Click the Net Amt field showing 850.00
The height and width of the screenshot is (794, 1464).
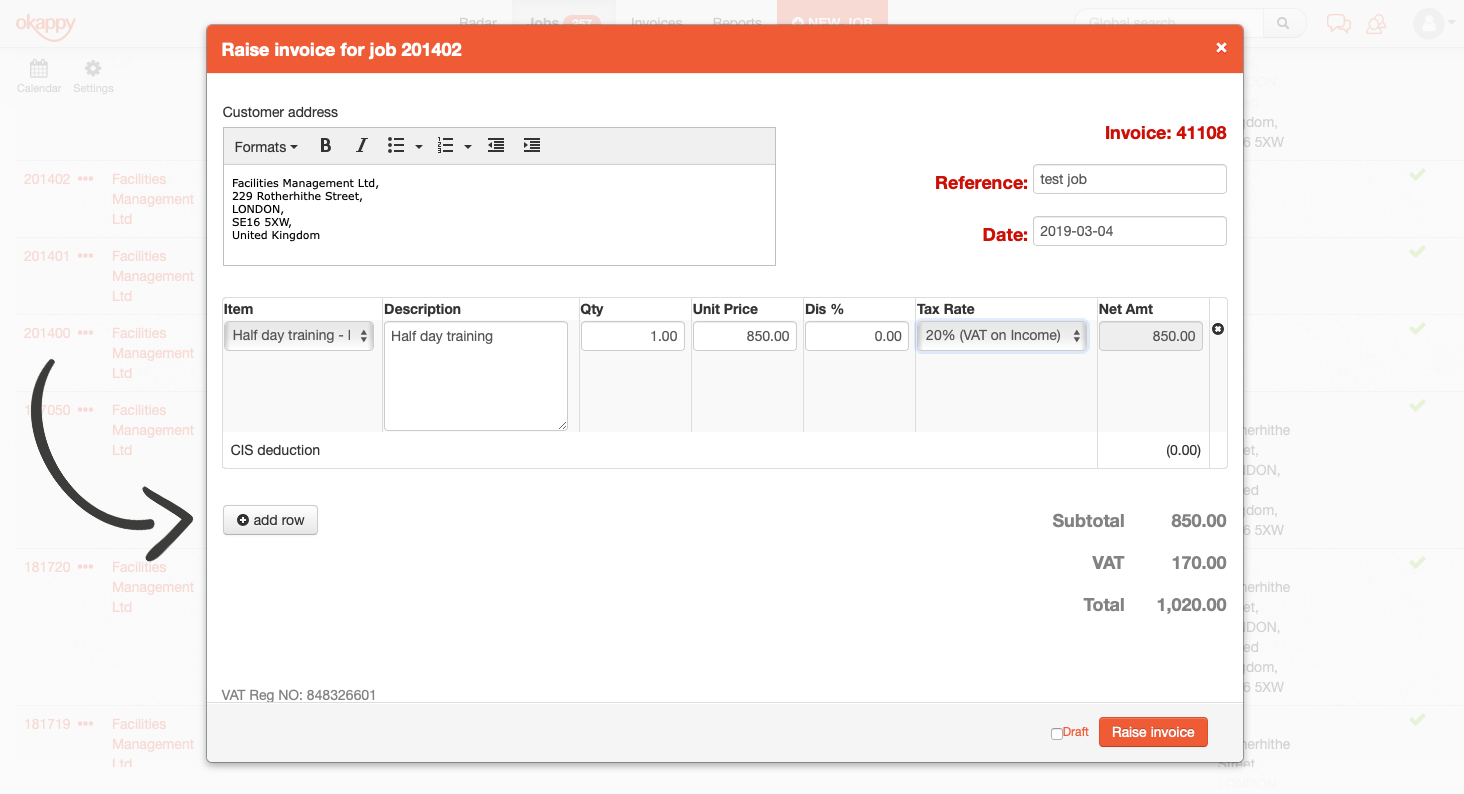(1151, 336)
